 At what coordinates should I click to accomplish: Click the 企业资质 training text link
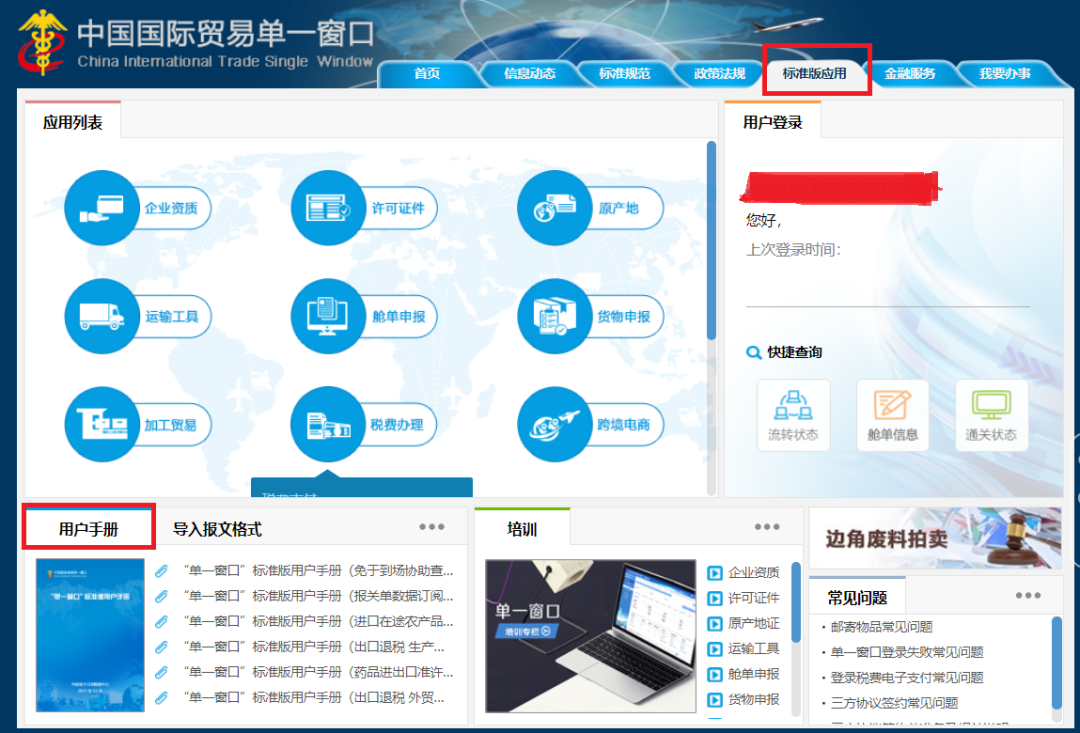tap(754, 572)
